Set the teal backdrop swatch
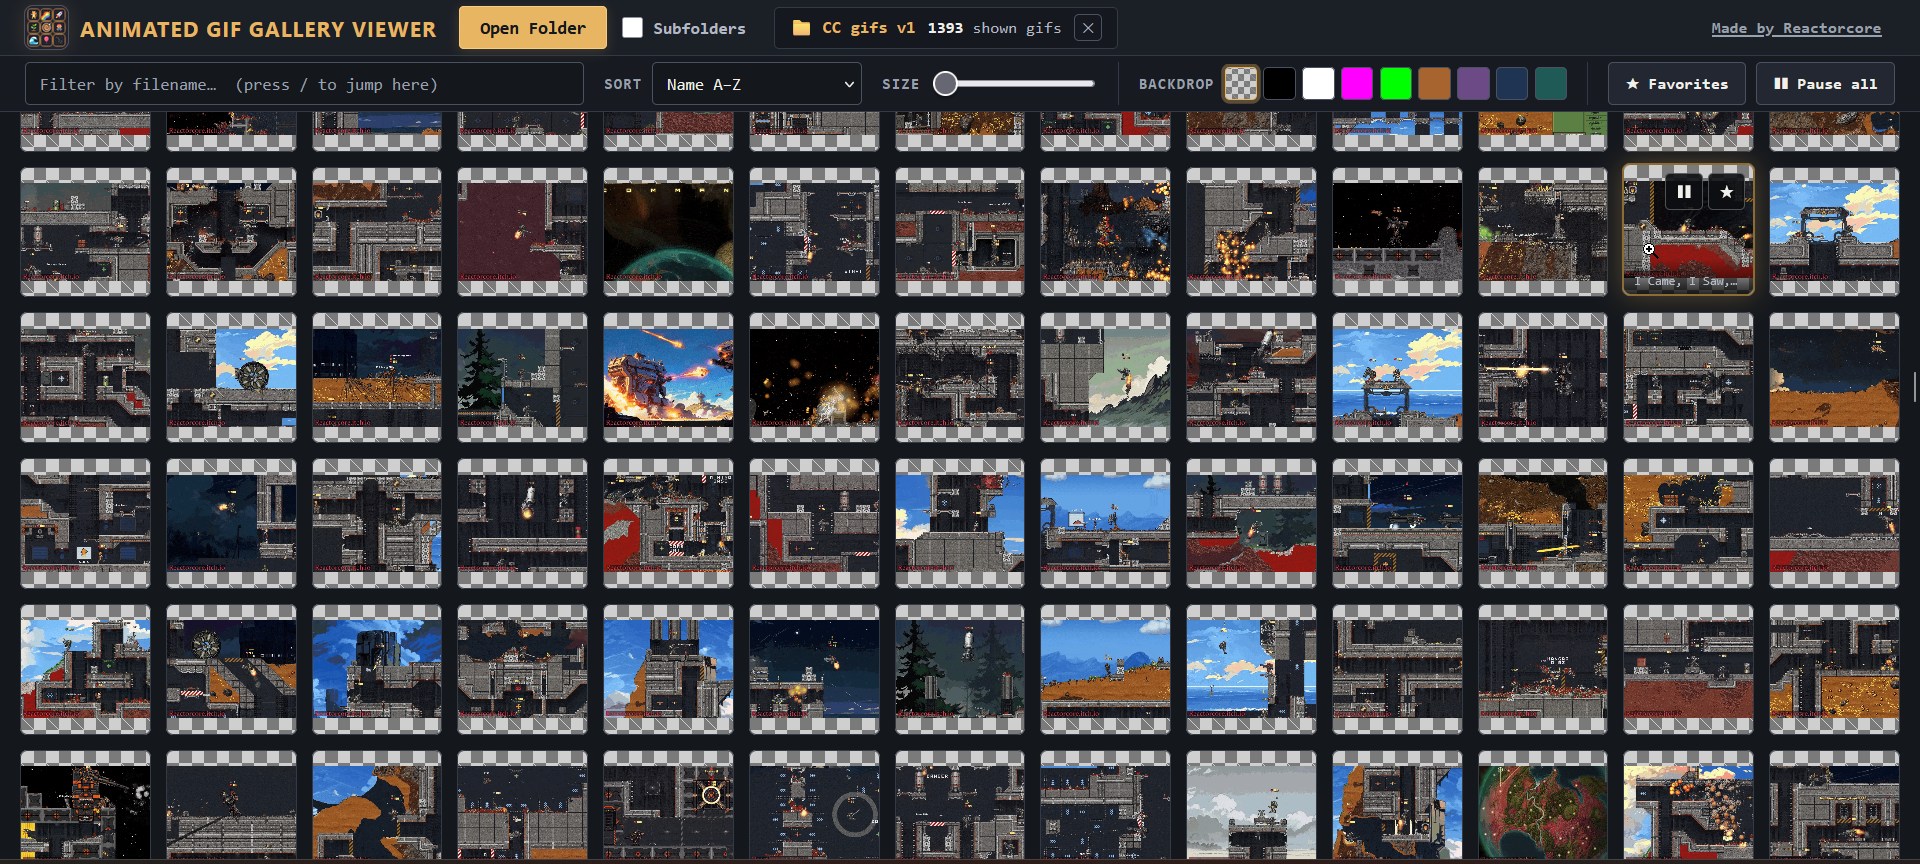The width and height of the screenshot is (1920, 864). click(x=1551, y=84)
